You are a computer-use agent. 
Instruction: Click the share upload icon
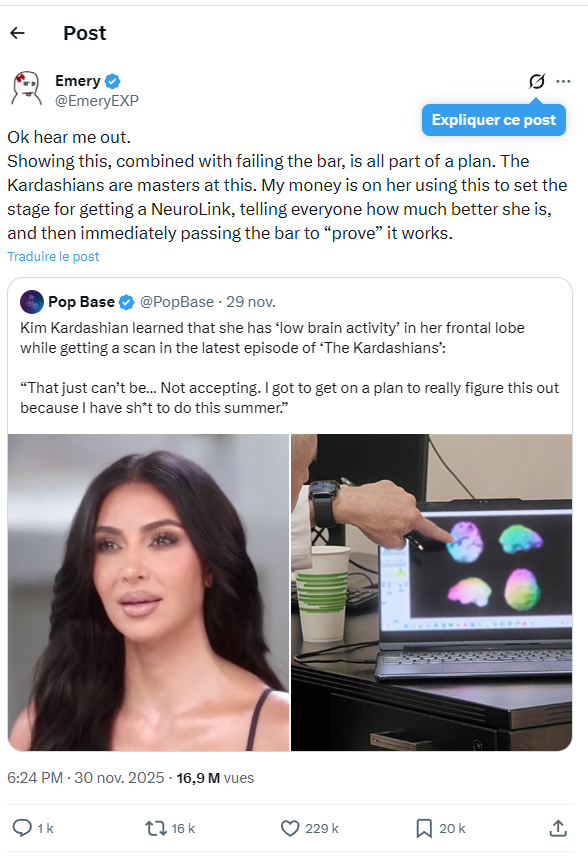point(558,828)
